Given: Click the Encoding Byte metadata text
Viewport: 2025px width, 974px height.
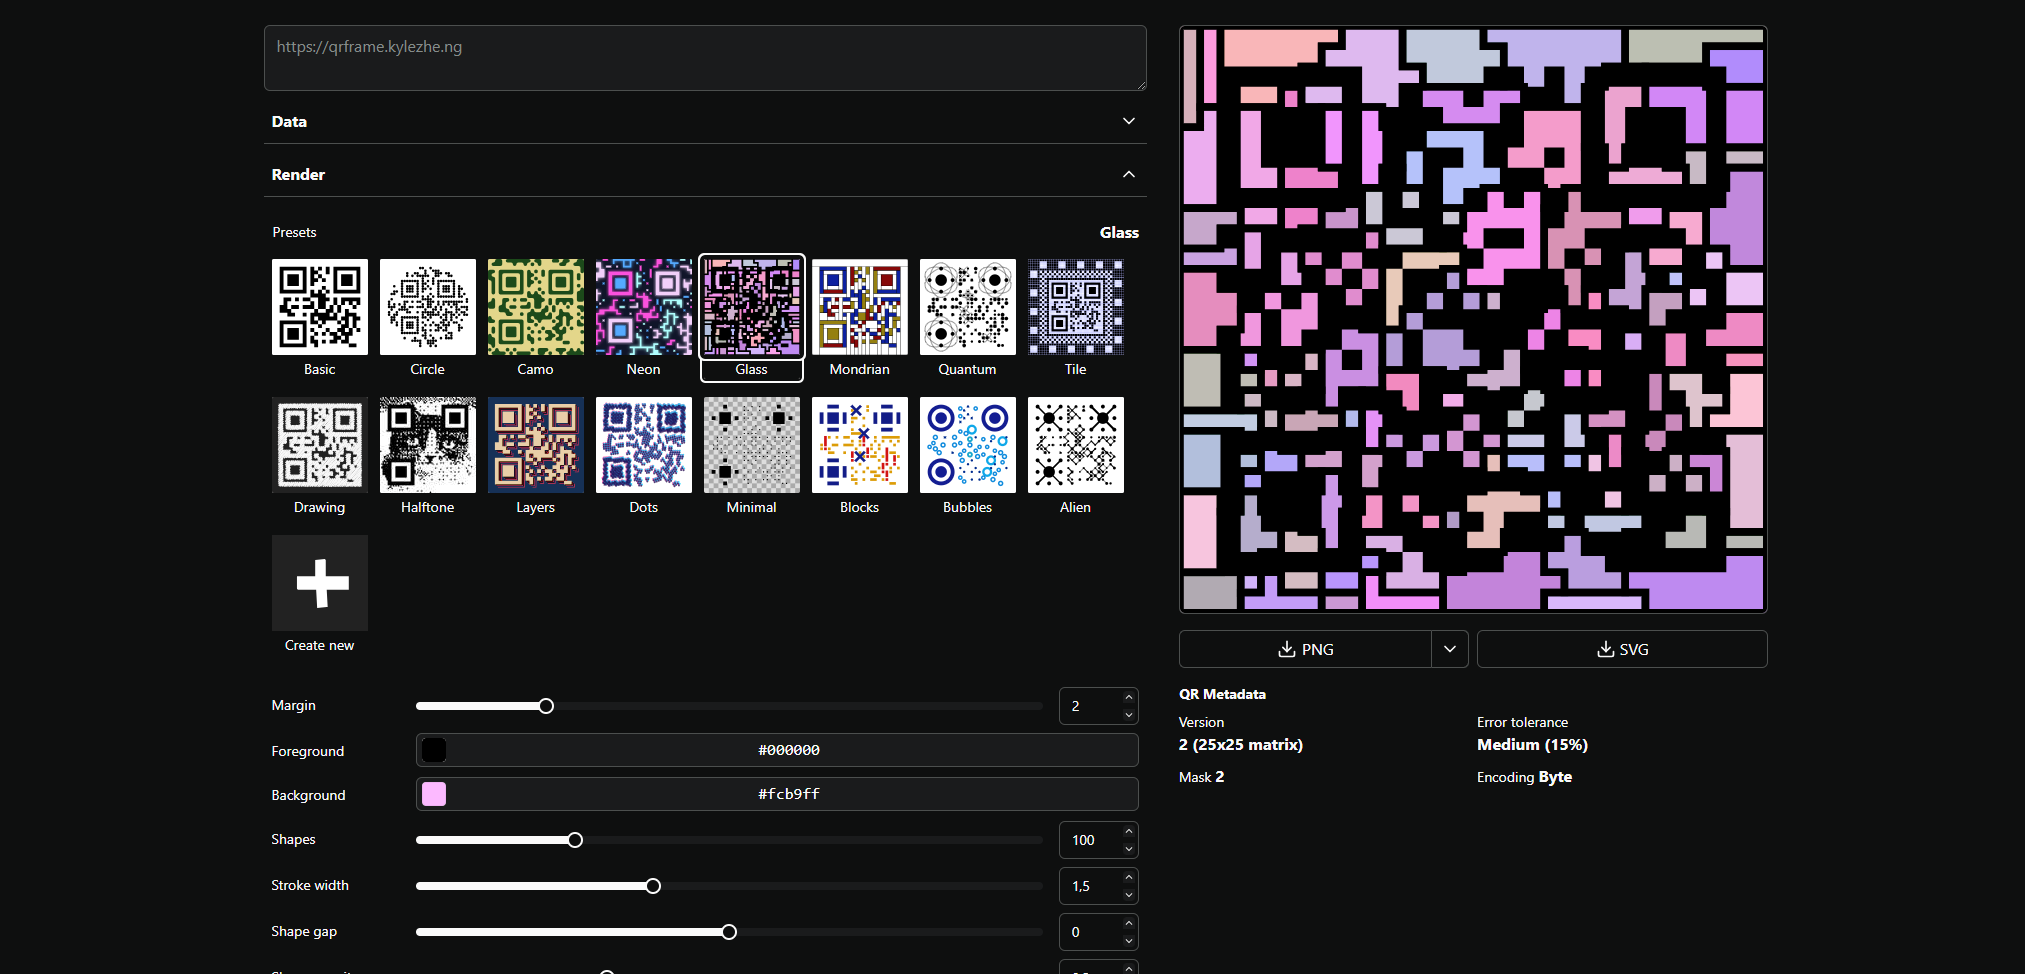Looking at the screenshot, I should pos(1524,777).
